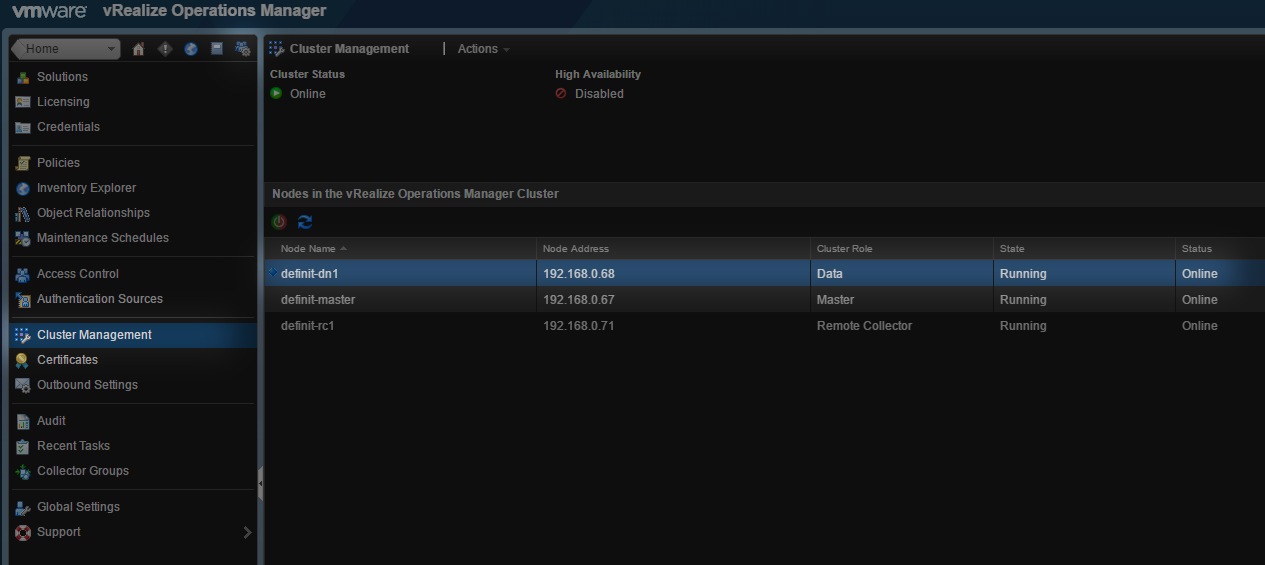Go to Certificates page
The image size is (1265, 565).
(67, 360)
